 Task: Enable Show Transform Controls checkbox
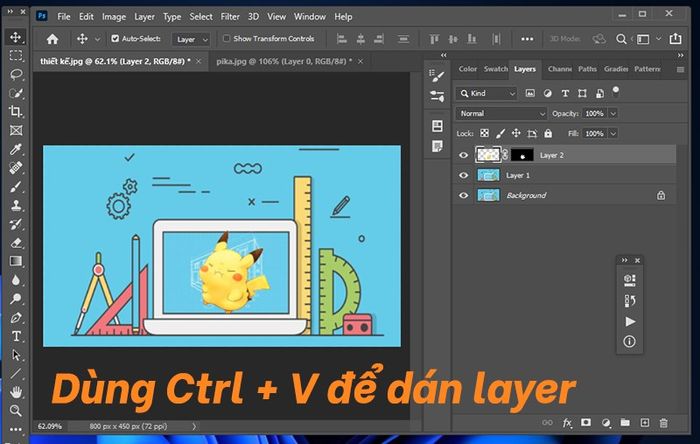226,38
